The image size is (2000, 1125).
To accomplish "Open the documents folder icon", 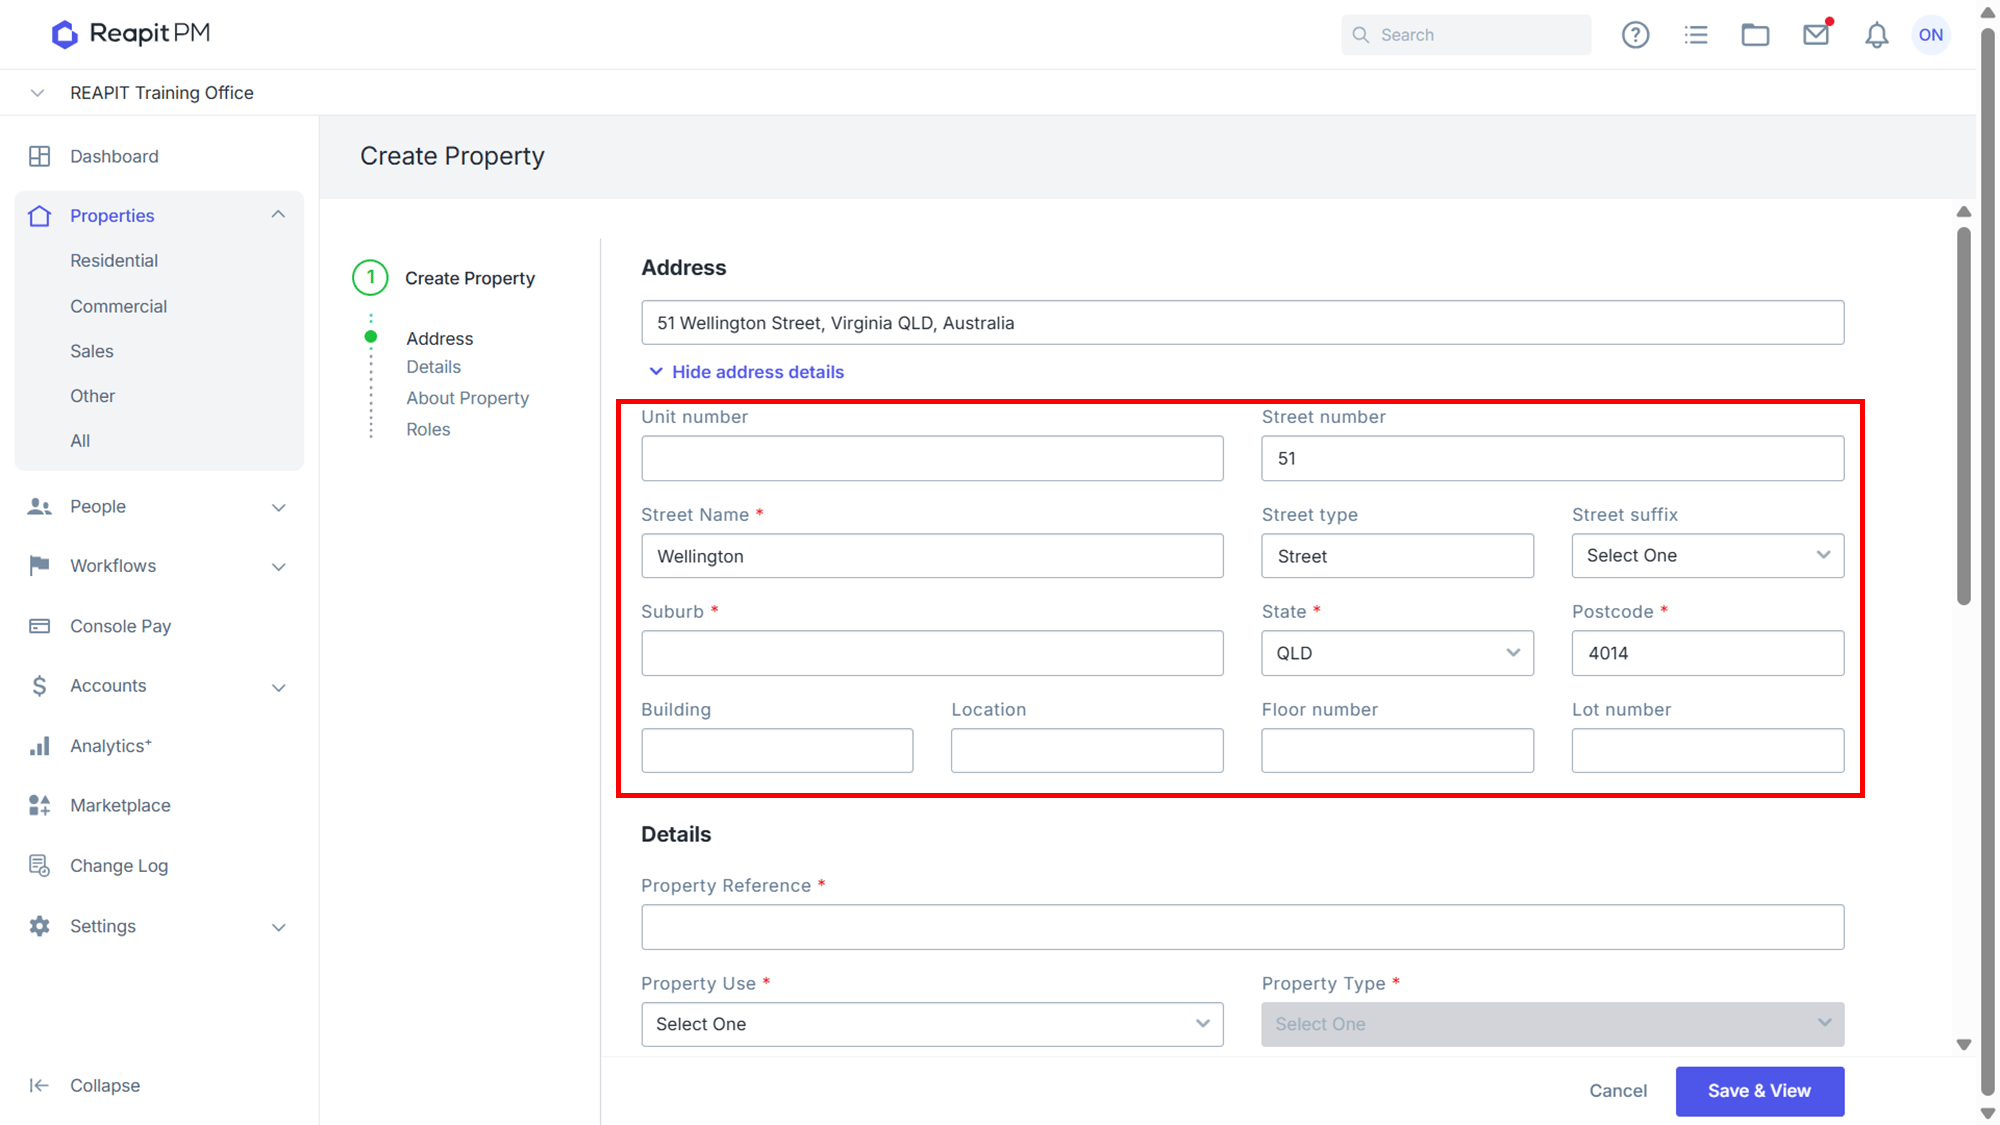I will pyautogui.click(x=1755, y=35).
